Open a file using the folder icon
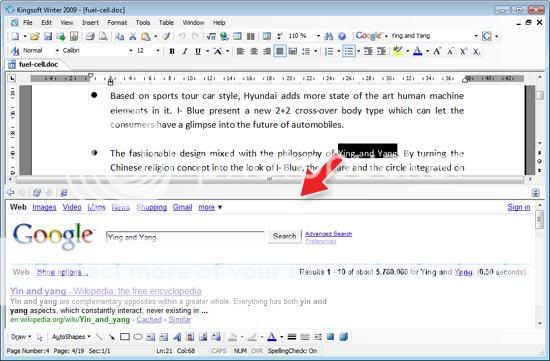Viewport: 550px width, 361px height. pyautogui.click(x=35, y=36)
